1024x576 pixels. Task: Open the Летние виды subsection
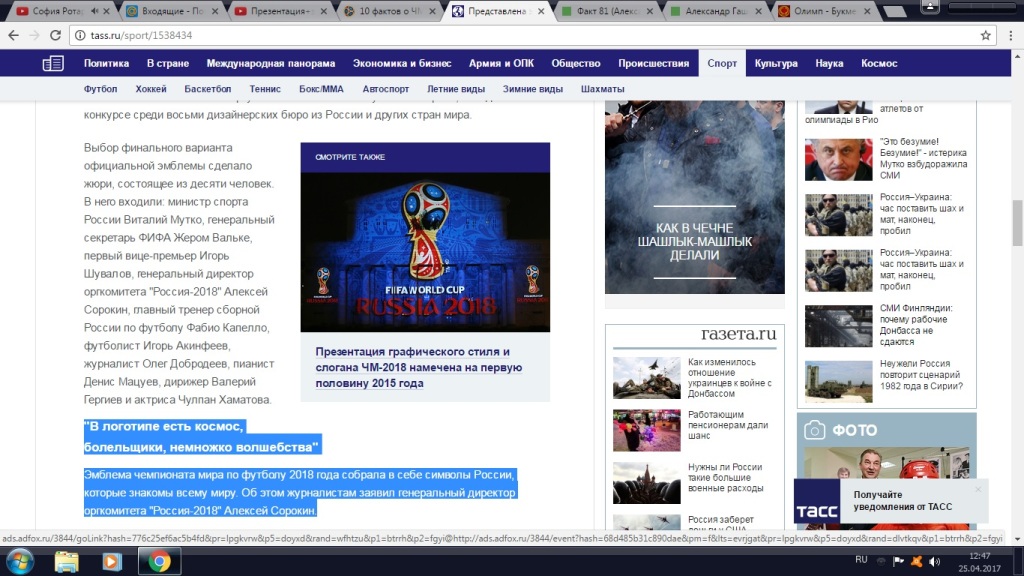click(x=456, y=89)
